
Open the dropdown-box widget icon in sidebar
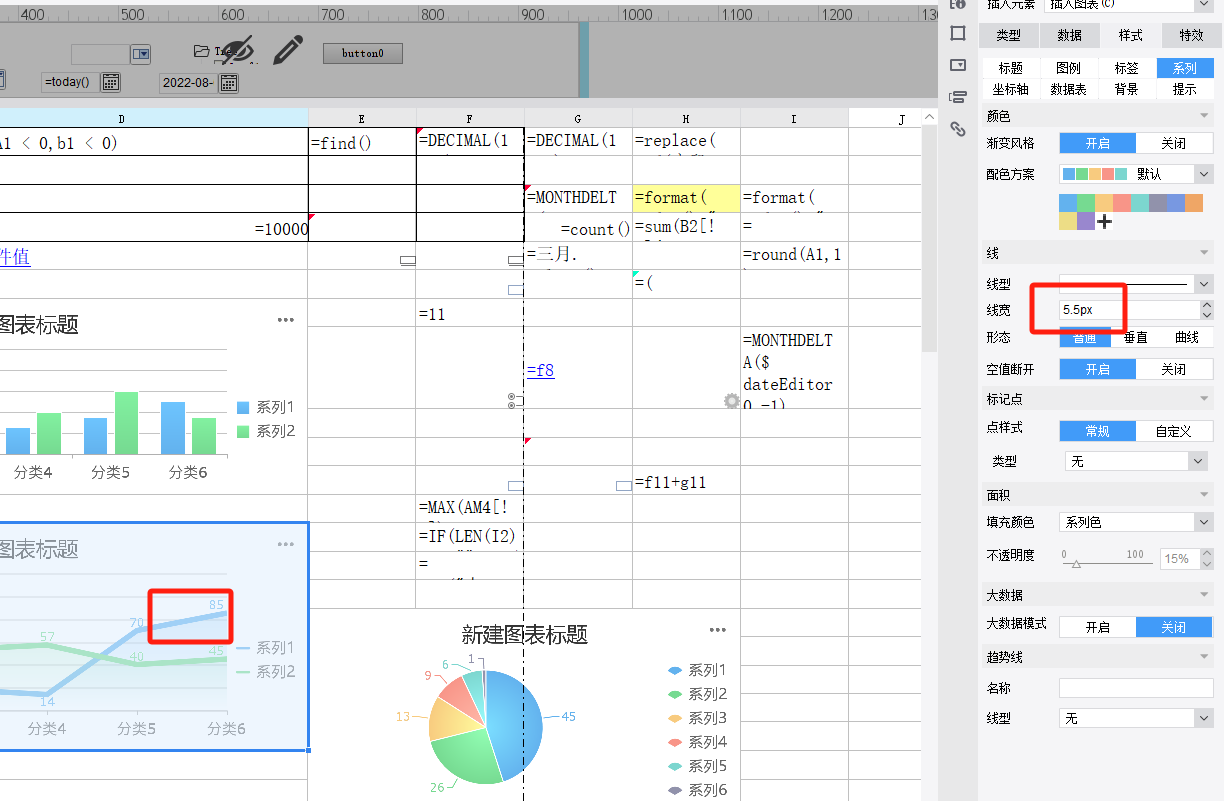[x=958, y=65]
